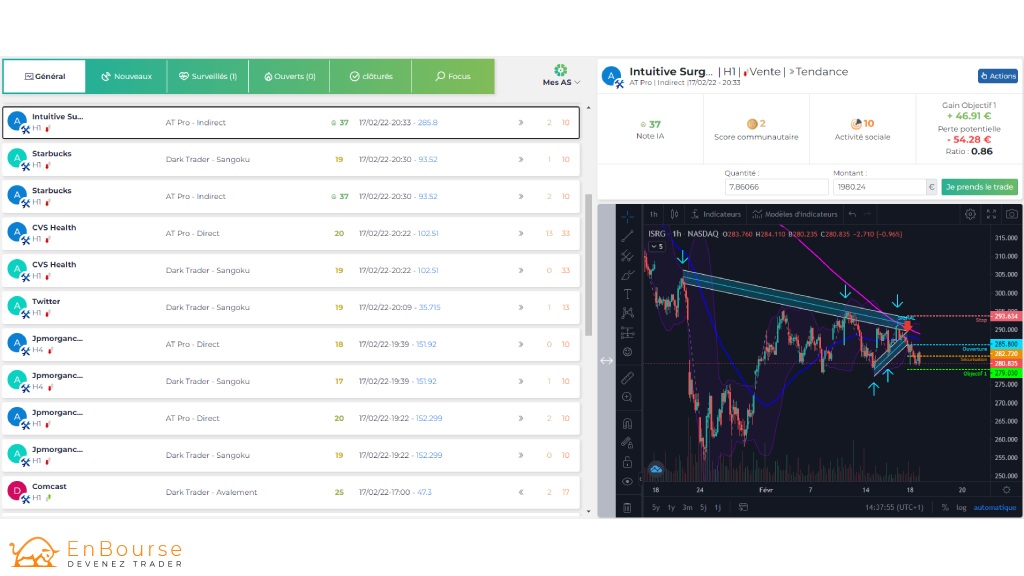Switch to the Général tab
The height and width of the screenshot is (576, 1024).
pyautogui.click(x=44, y=76)
